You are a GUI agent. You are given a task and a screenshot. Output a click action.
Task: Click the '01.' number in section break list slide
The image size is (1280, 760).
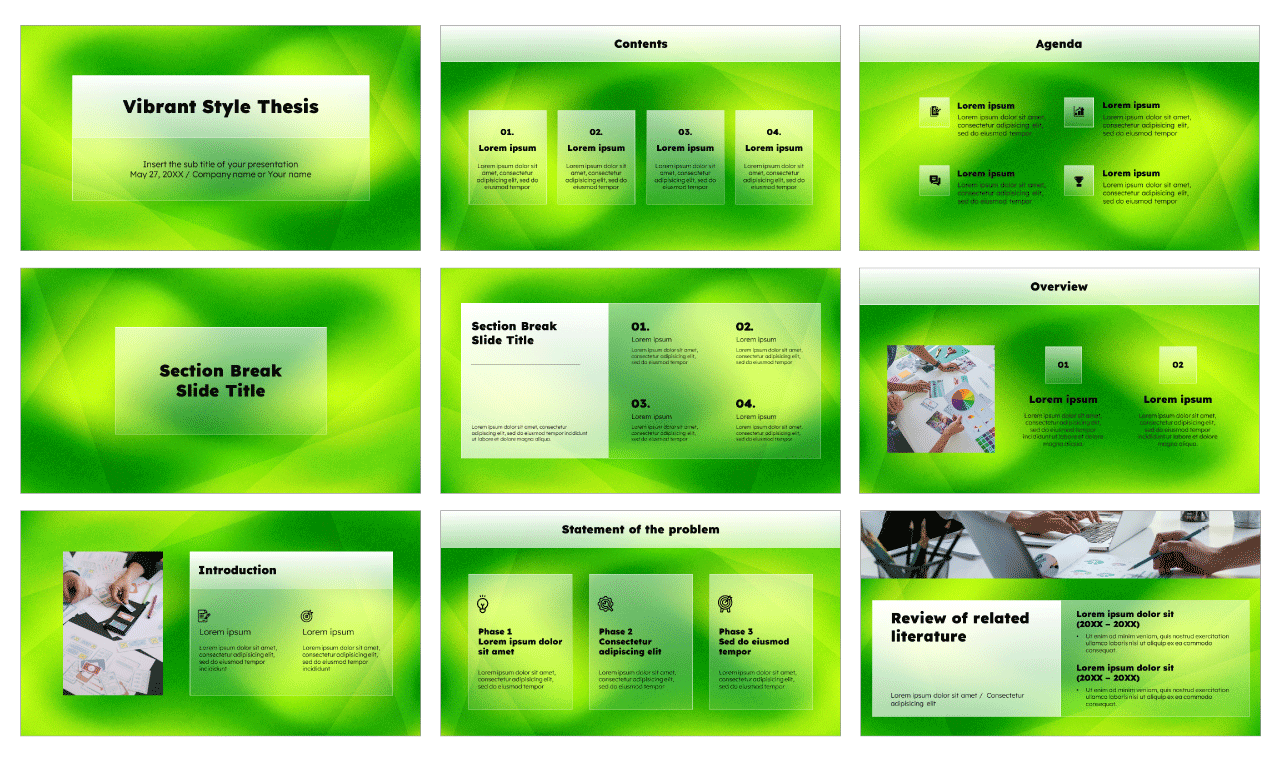(x=640, y=327)
